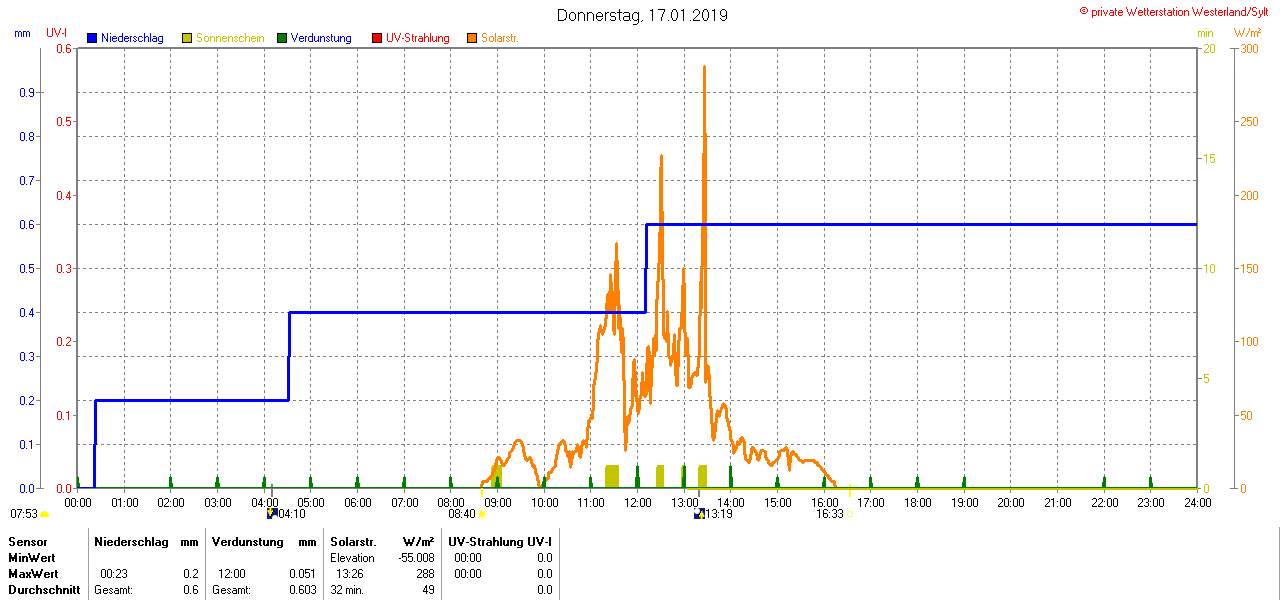The height and width of the screenshot is (600, 1280).
Task: Click the 08:40 sunrise time label
Action: [462, 514]
